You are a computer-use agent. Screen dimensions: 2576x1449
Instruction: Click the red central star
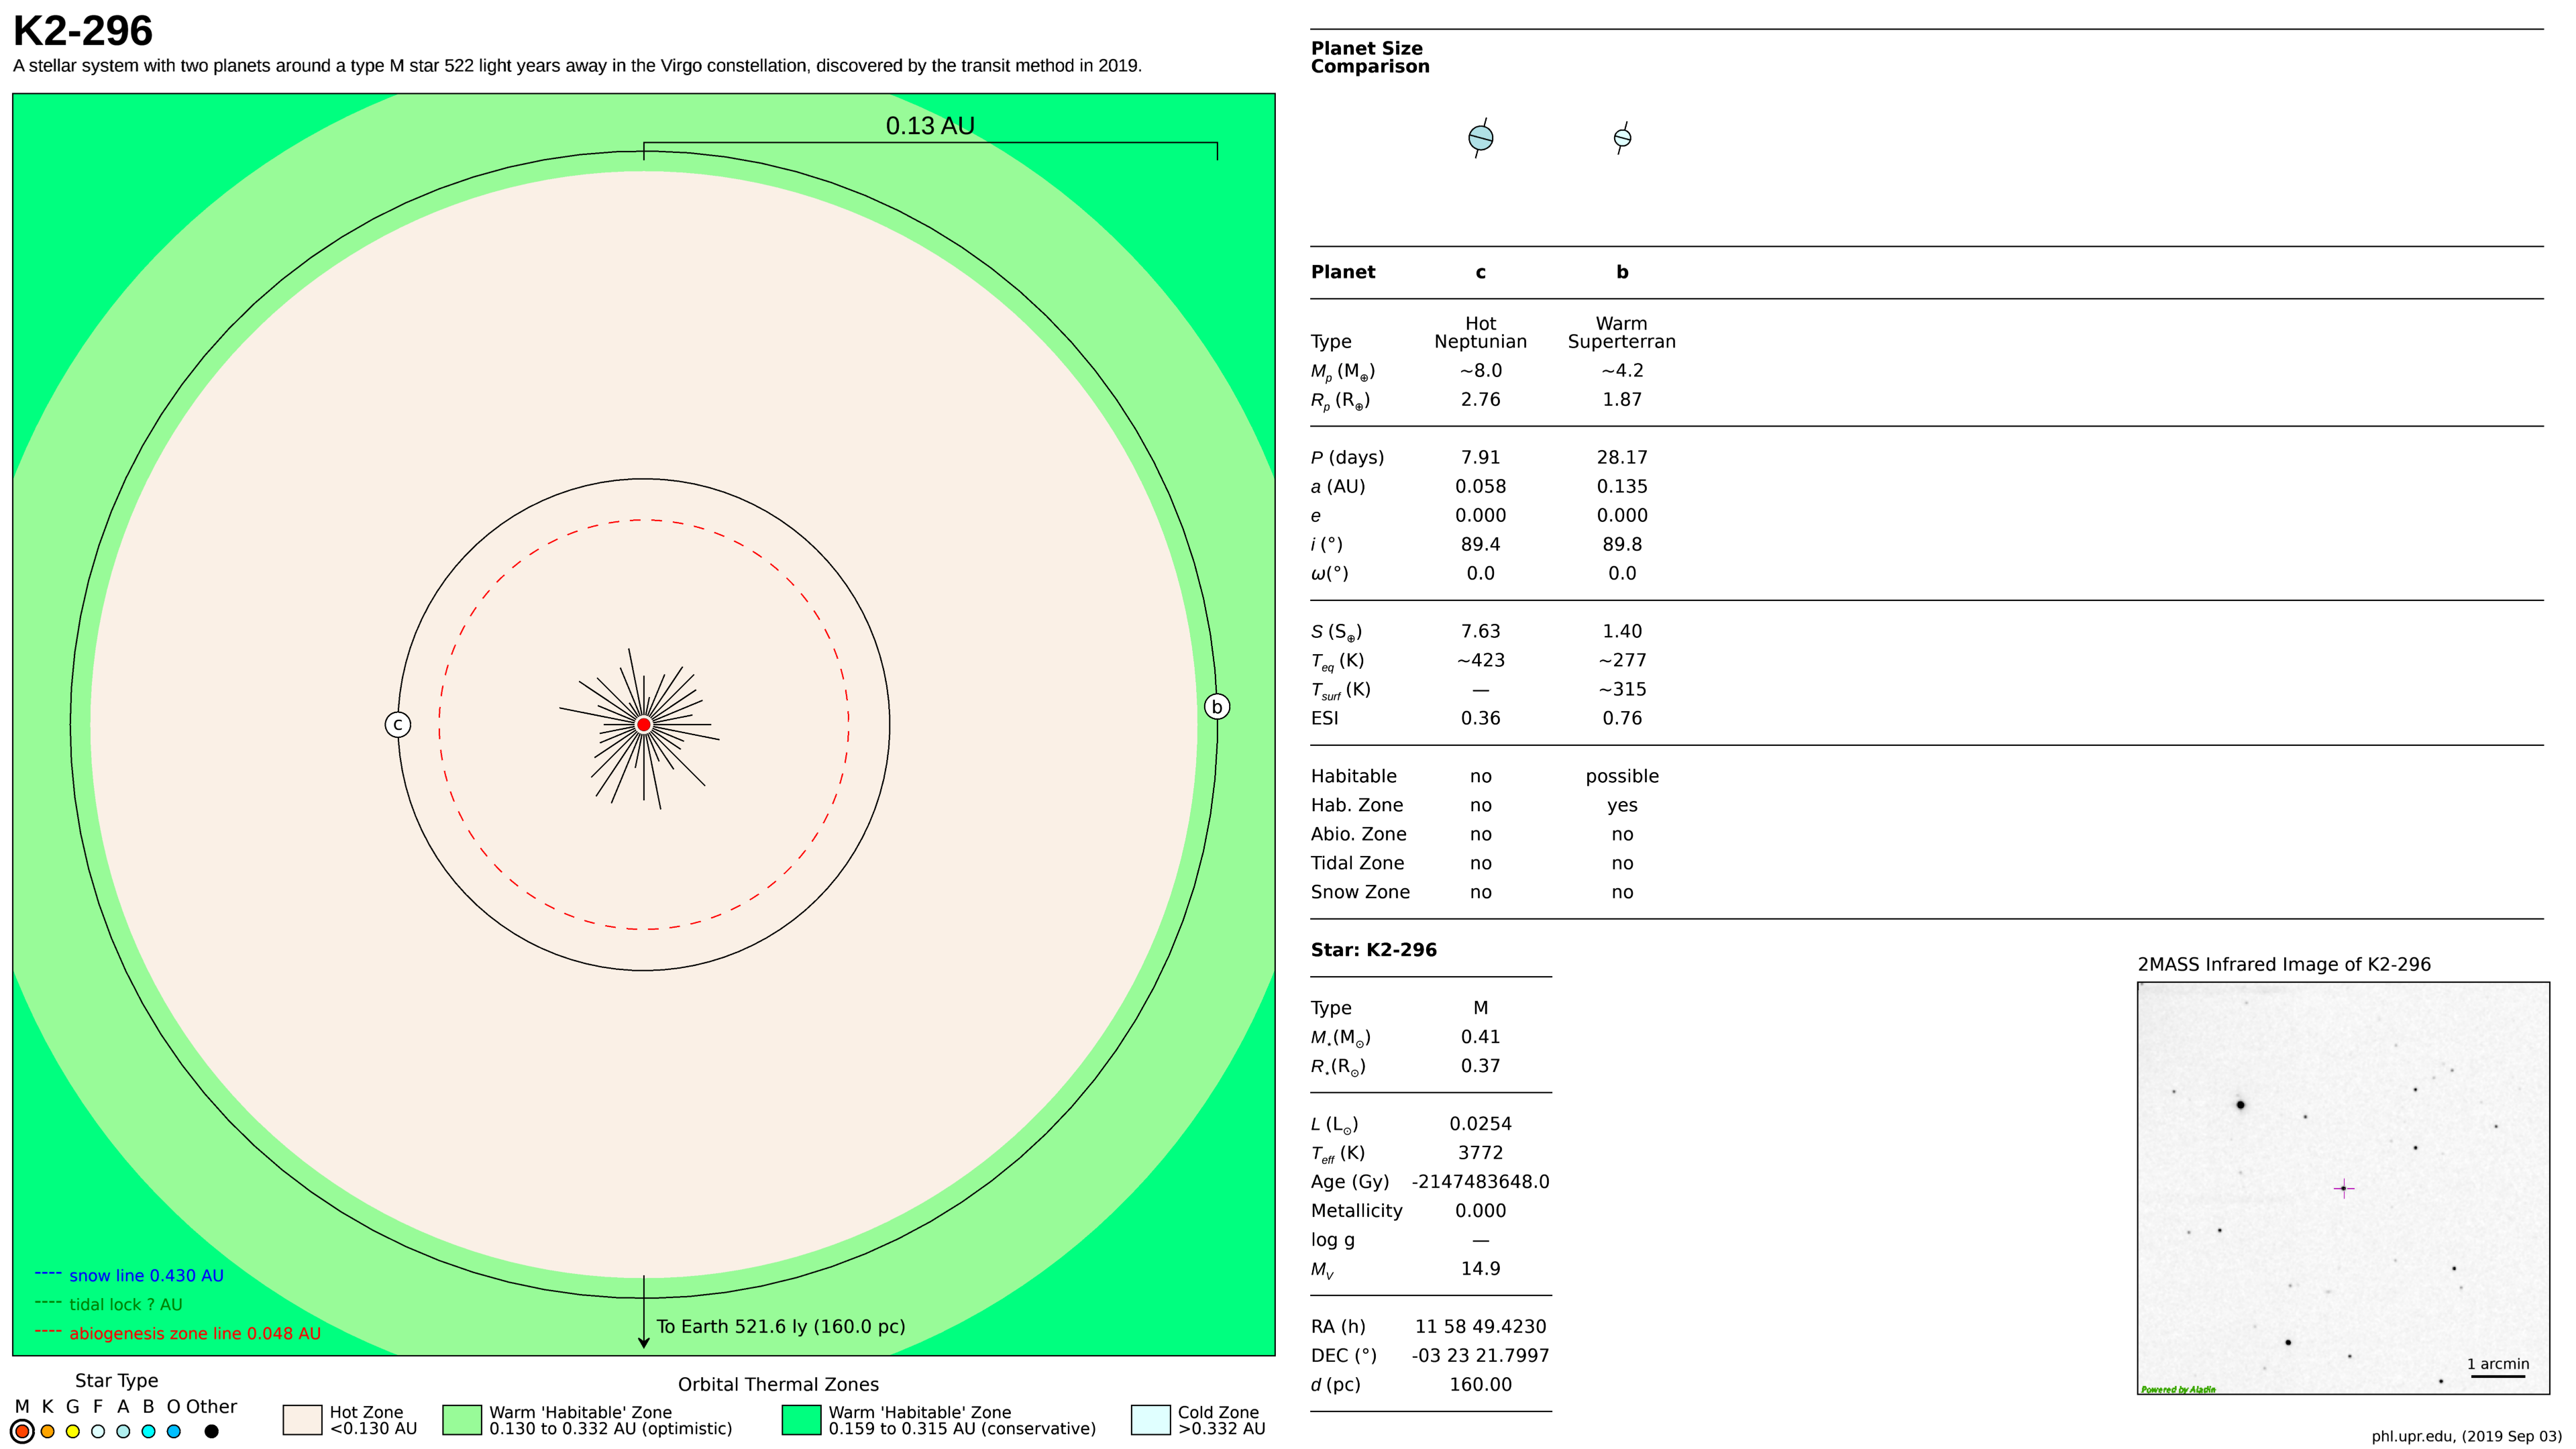[644, 724]
